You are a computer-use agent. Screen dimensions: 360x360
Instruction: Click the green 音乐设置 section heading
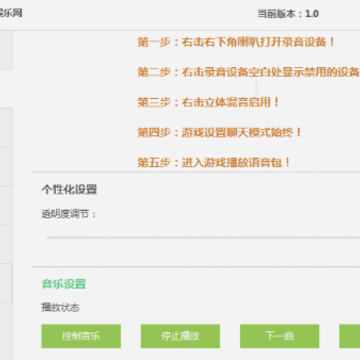pos(64,284)
